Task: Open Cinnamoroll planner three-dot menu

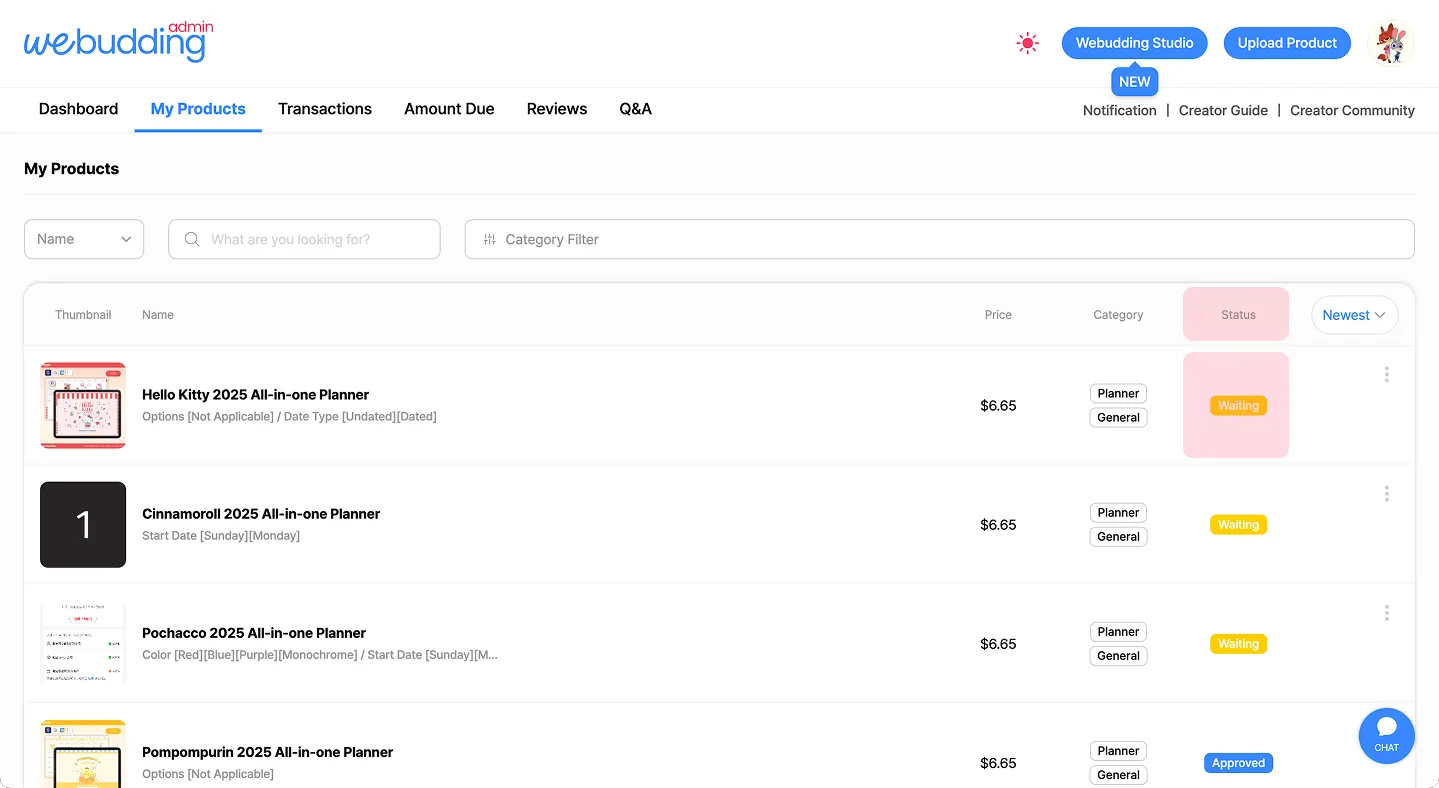Action: pyautogui.click(x=1386, y=493)
